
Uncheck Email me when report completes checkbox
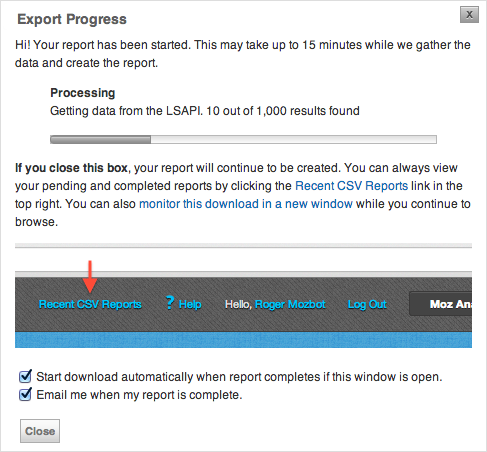(x=26, y=394)
